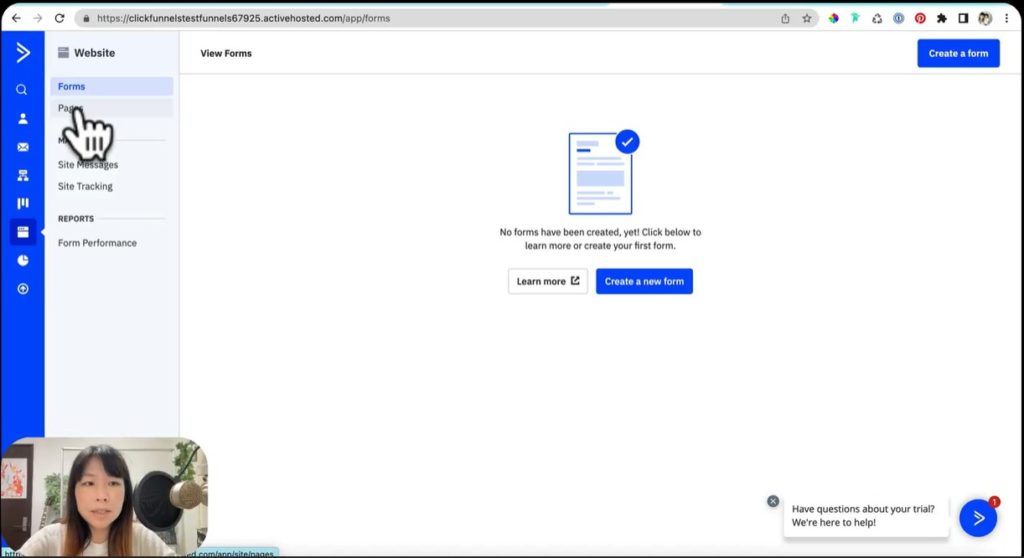Bookmark page with star icon

pos(807,18)
